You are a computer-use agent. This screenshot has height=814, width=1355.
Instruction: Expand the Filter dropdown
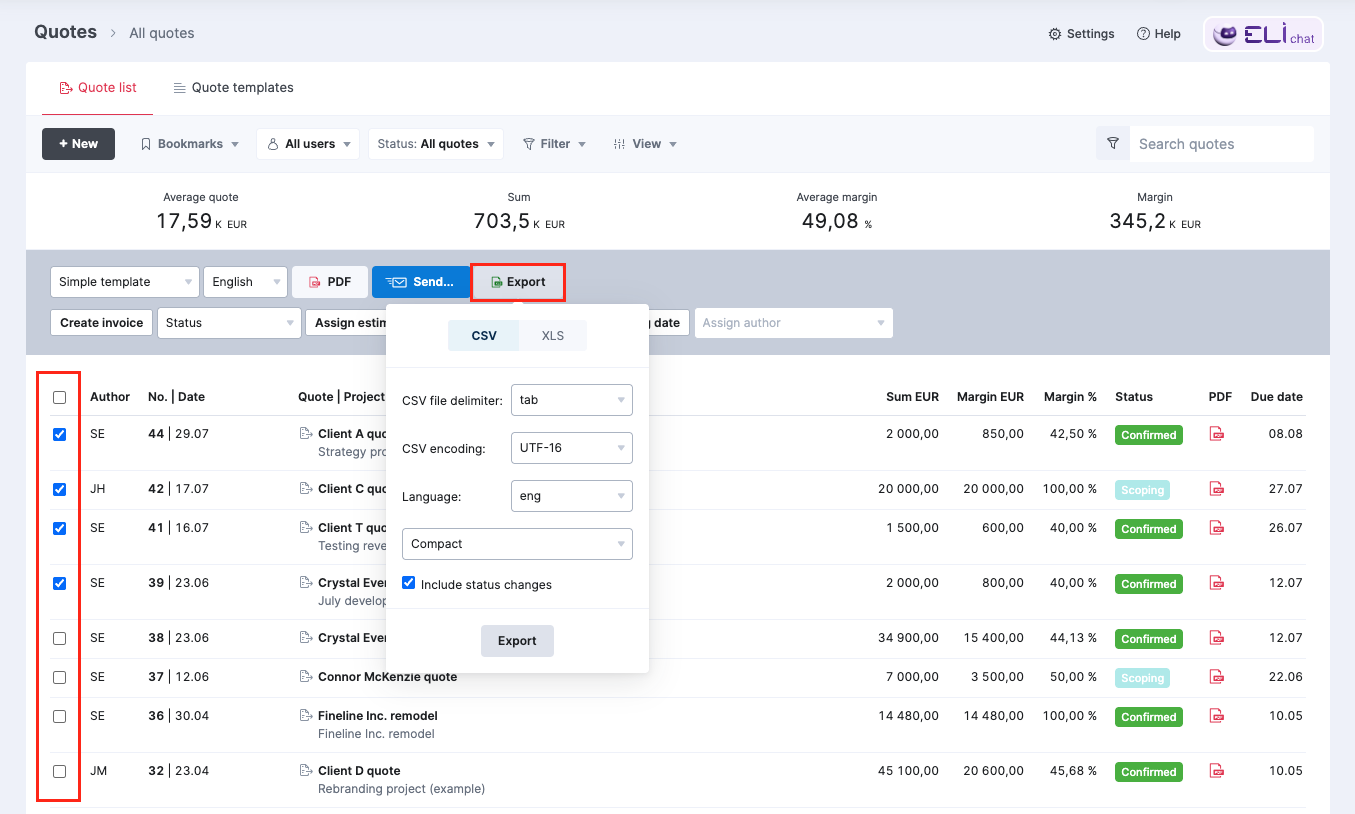[554, 144]
